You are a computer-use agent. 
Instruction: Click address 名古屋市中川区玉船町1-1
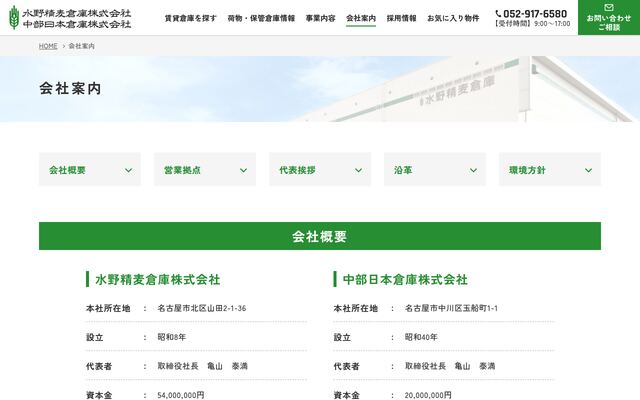click(451, 308)
